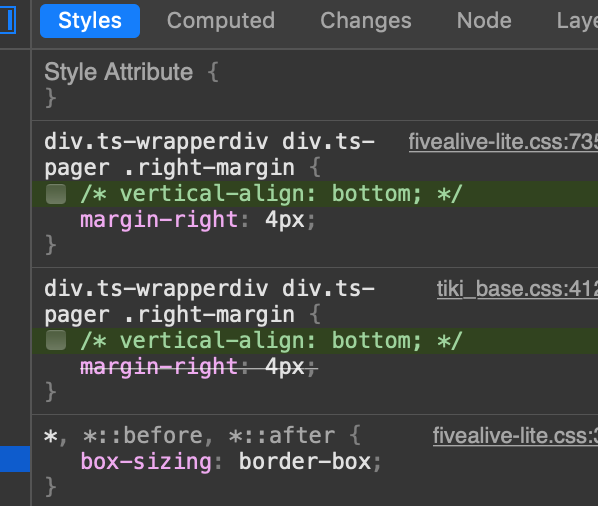598x506 pixels.
Task: Follow the fivealive-lite.css link beside the *::before rule
Action: click(515, 436)
